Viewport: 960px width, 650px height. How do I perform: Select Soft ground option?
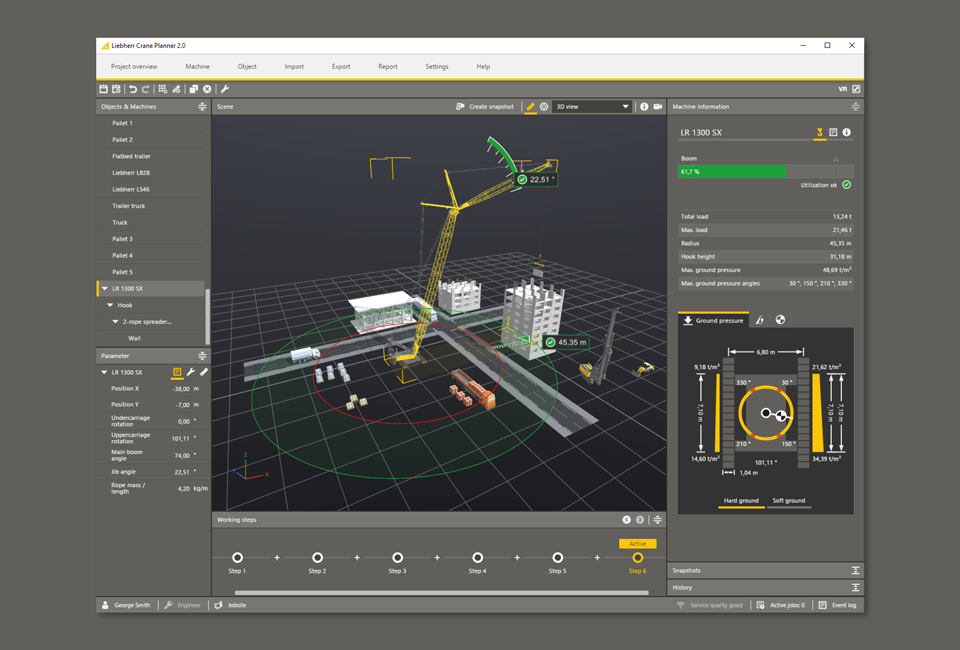(789, 501)
